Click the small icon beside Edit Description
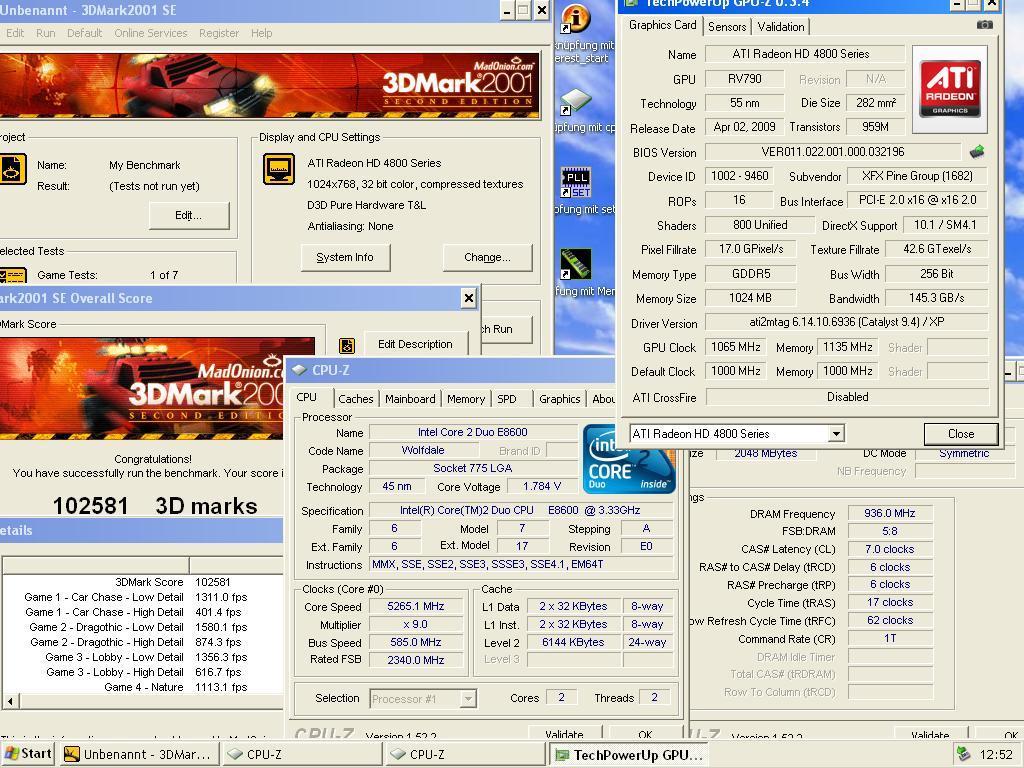Viewport: 1024px width, 768px height. (x=347, y=345)
